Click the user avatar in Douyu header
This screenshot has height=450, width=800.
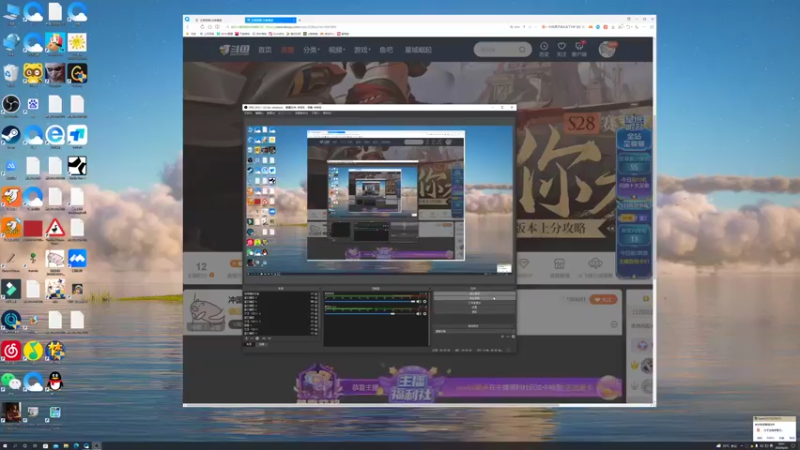click(607, 49)
